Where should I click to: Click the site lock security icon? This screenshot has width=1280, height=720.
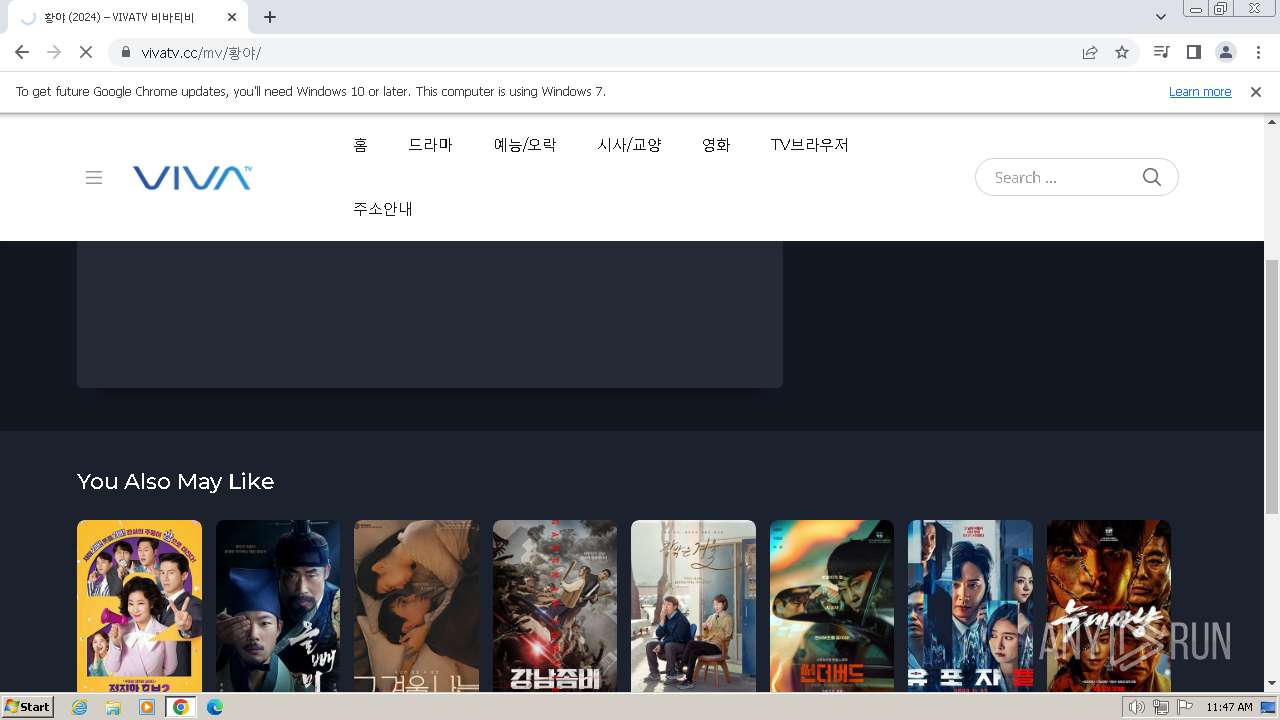pos(126,52)
